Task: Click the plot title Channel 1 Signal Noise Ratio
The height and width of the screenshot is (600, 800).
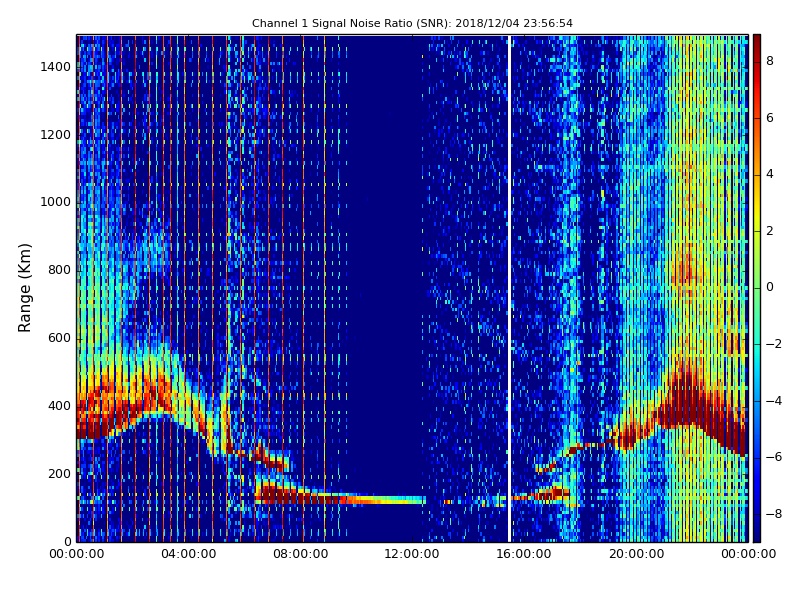Action: point(412,23)
